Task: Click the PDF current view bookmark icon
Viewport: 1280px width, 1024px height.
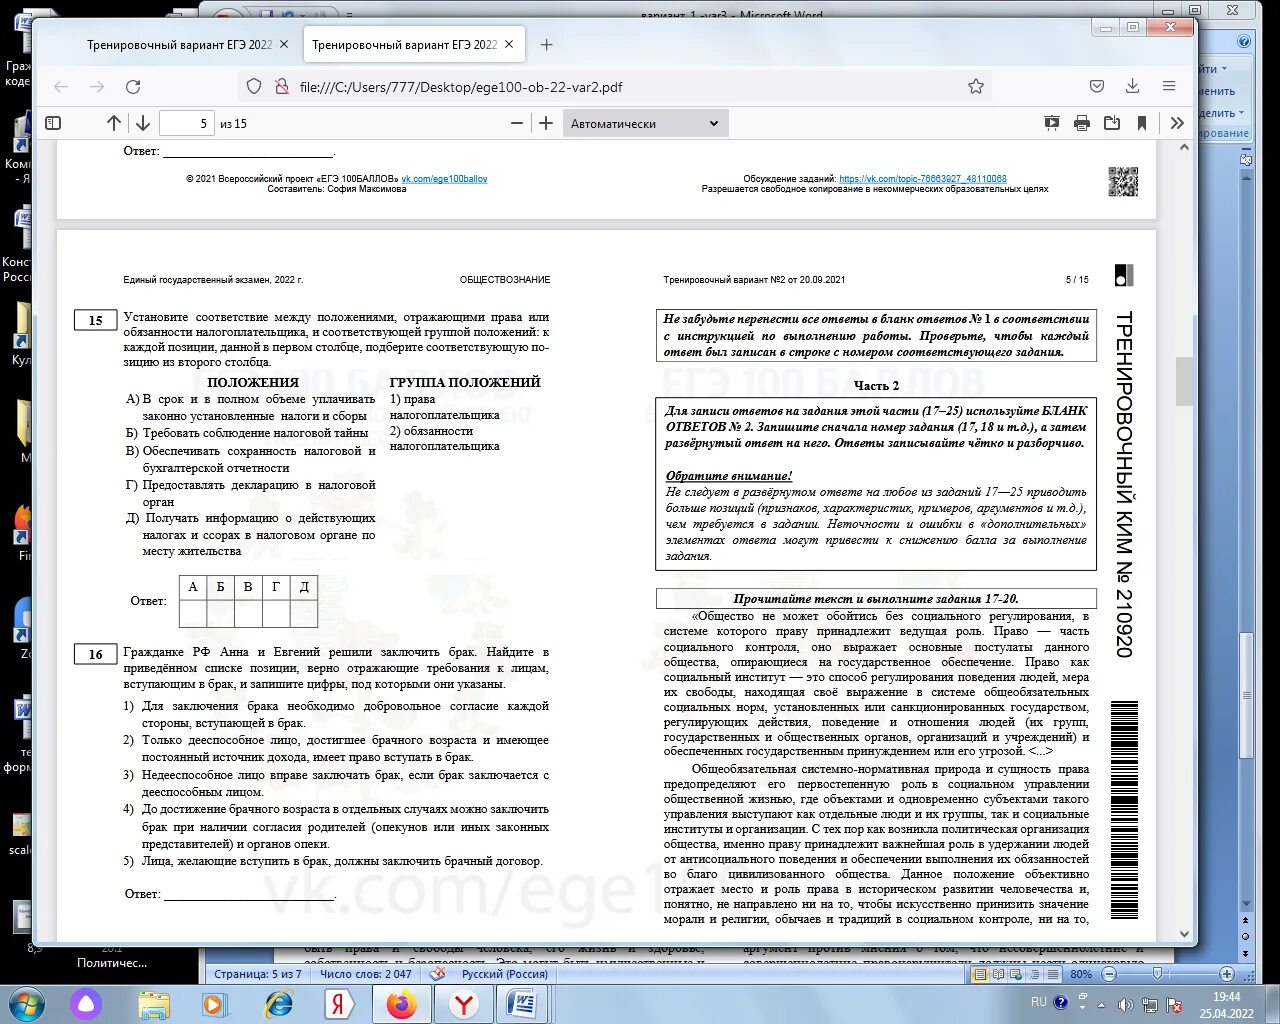Action: click(1142, 123)
